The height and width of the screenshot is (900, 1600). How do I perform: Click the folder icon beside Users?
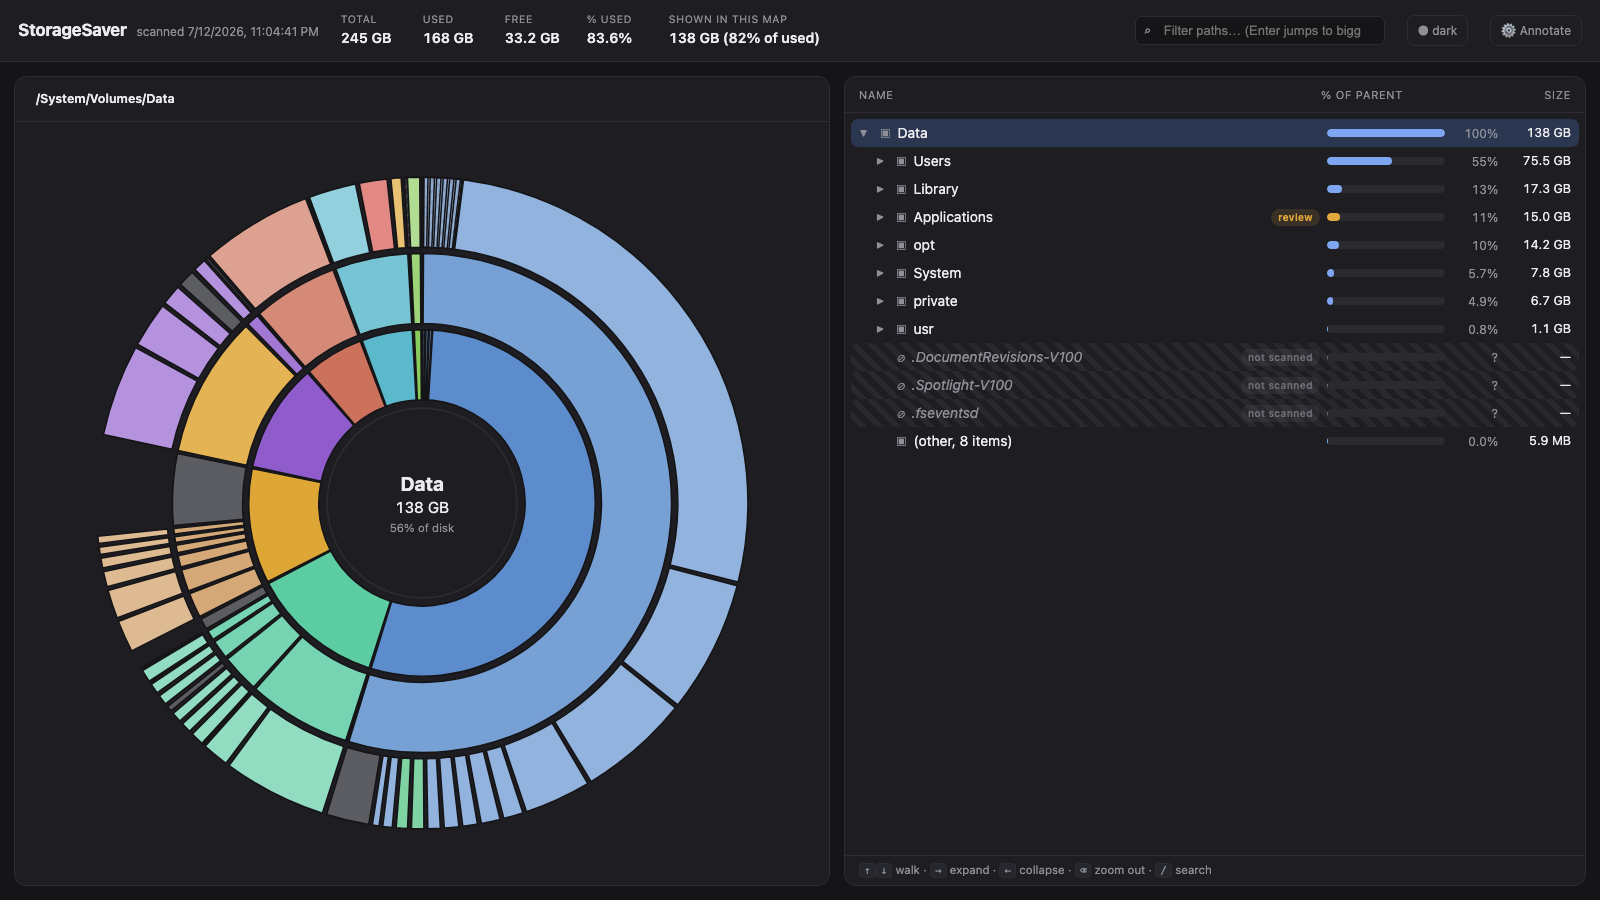tap(901, 161)
